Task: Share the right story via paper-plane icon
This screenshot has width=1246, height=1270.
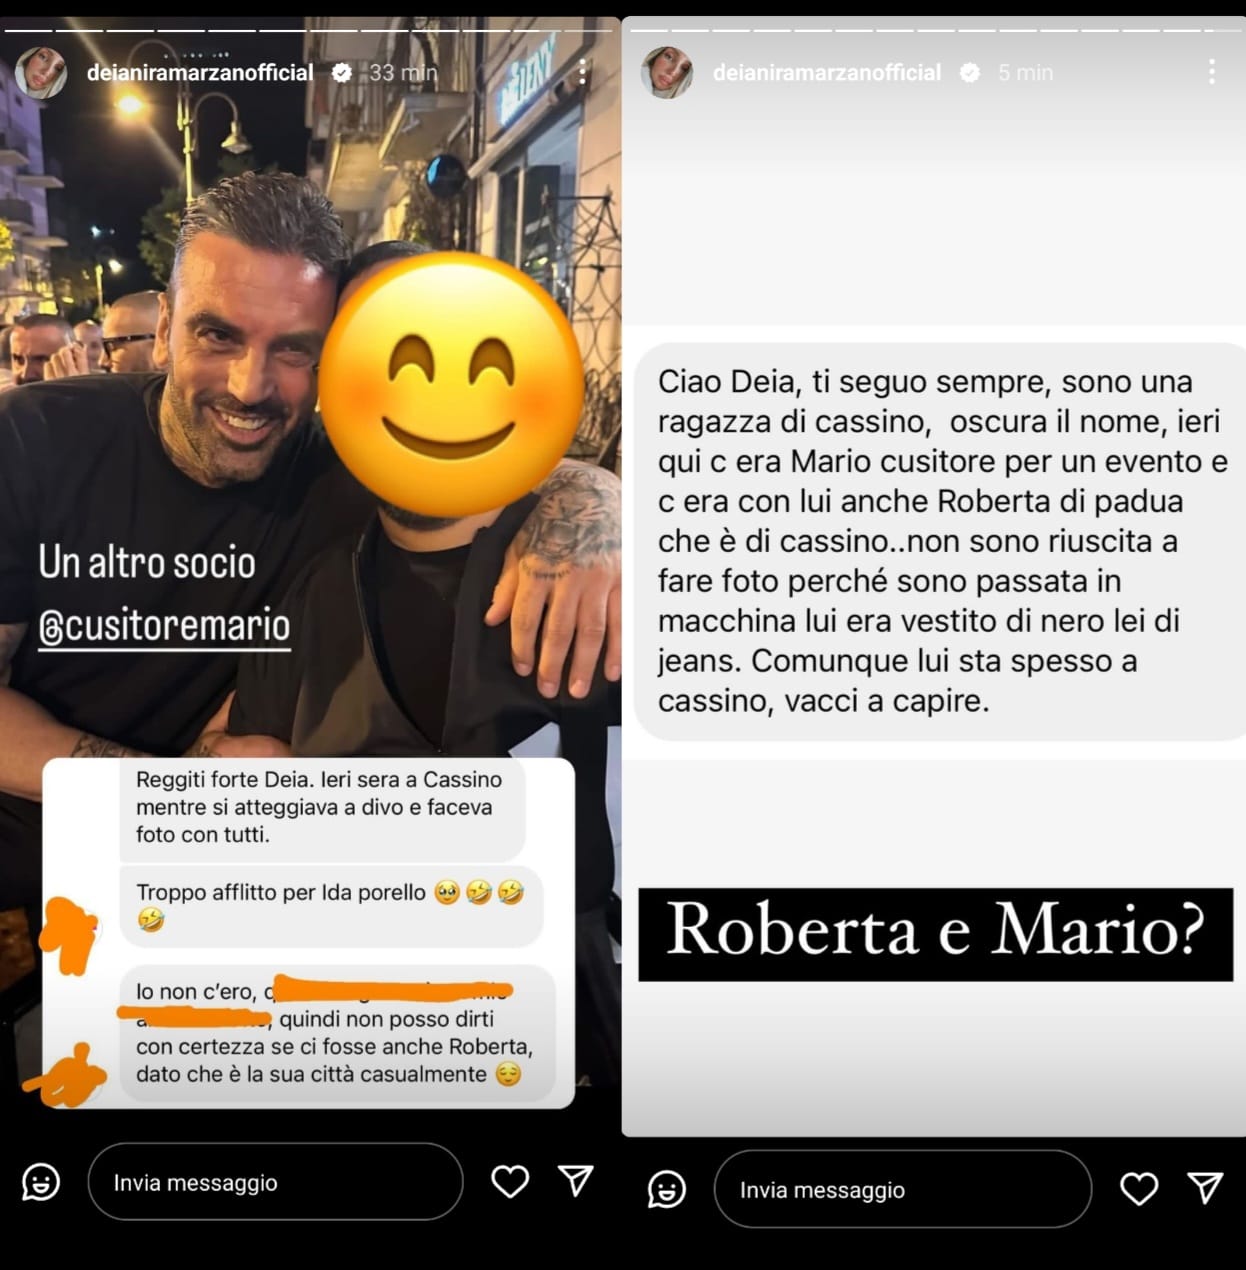Action: coord(1205,1188)
